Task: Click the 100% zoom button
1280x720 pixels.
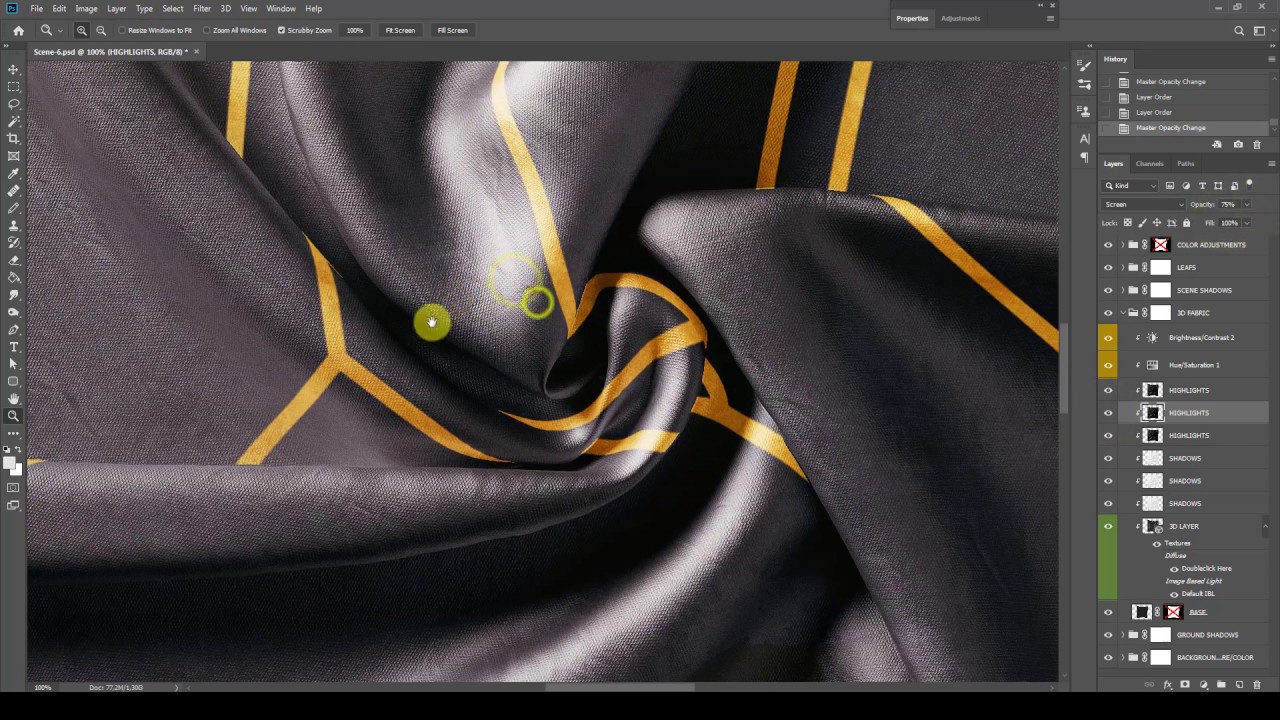Action: tap(355, 30)
